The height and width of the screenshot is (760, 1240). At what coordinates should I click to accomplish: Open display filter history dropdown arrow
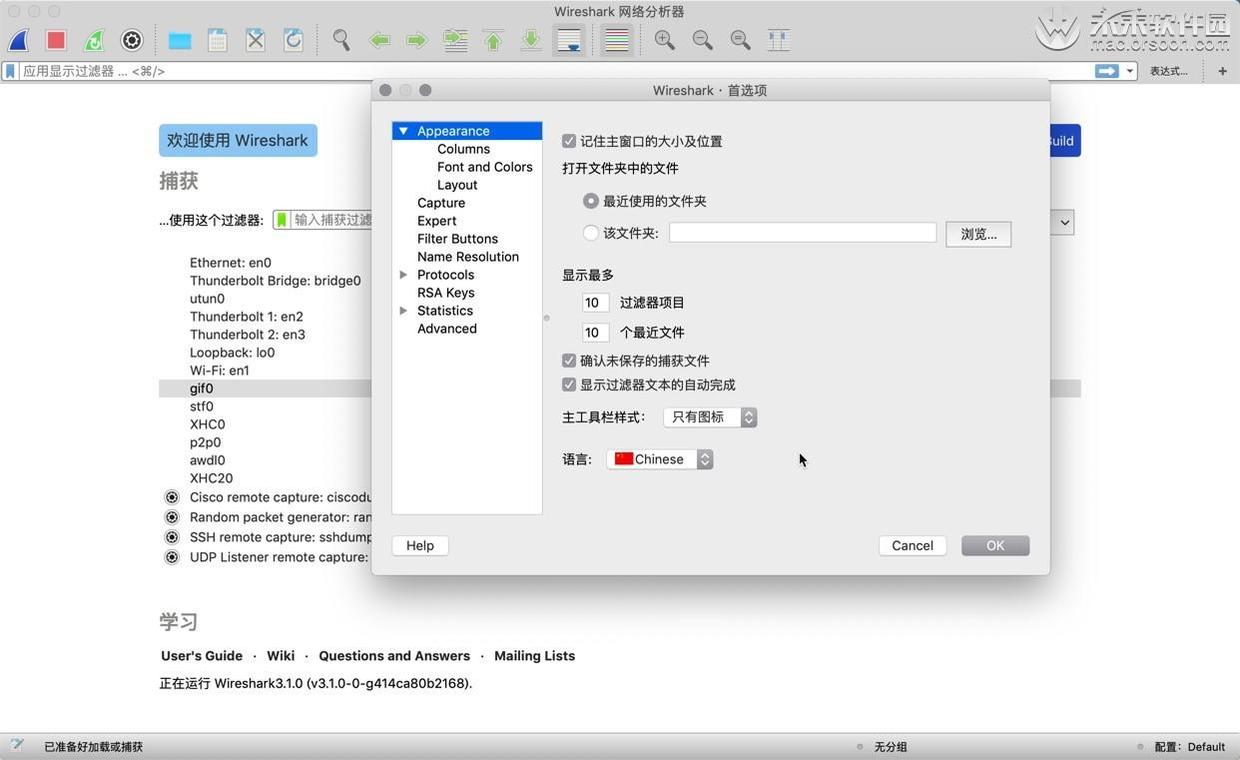[1130, 71]
